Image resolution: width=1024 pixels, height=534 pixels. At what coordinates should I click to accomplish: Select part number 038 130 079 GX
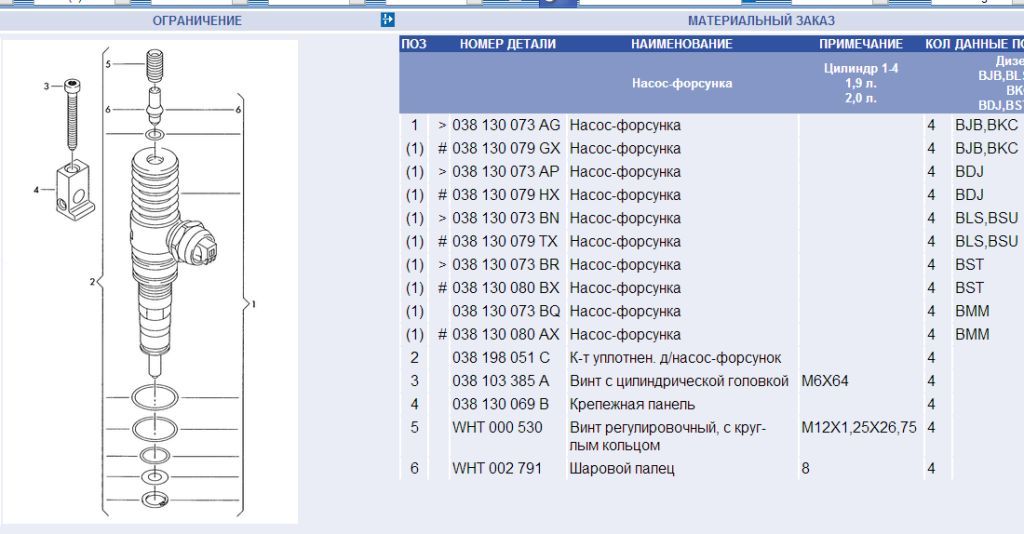[506, 148]
